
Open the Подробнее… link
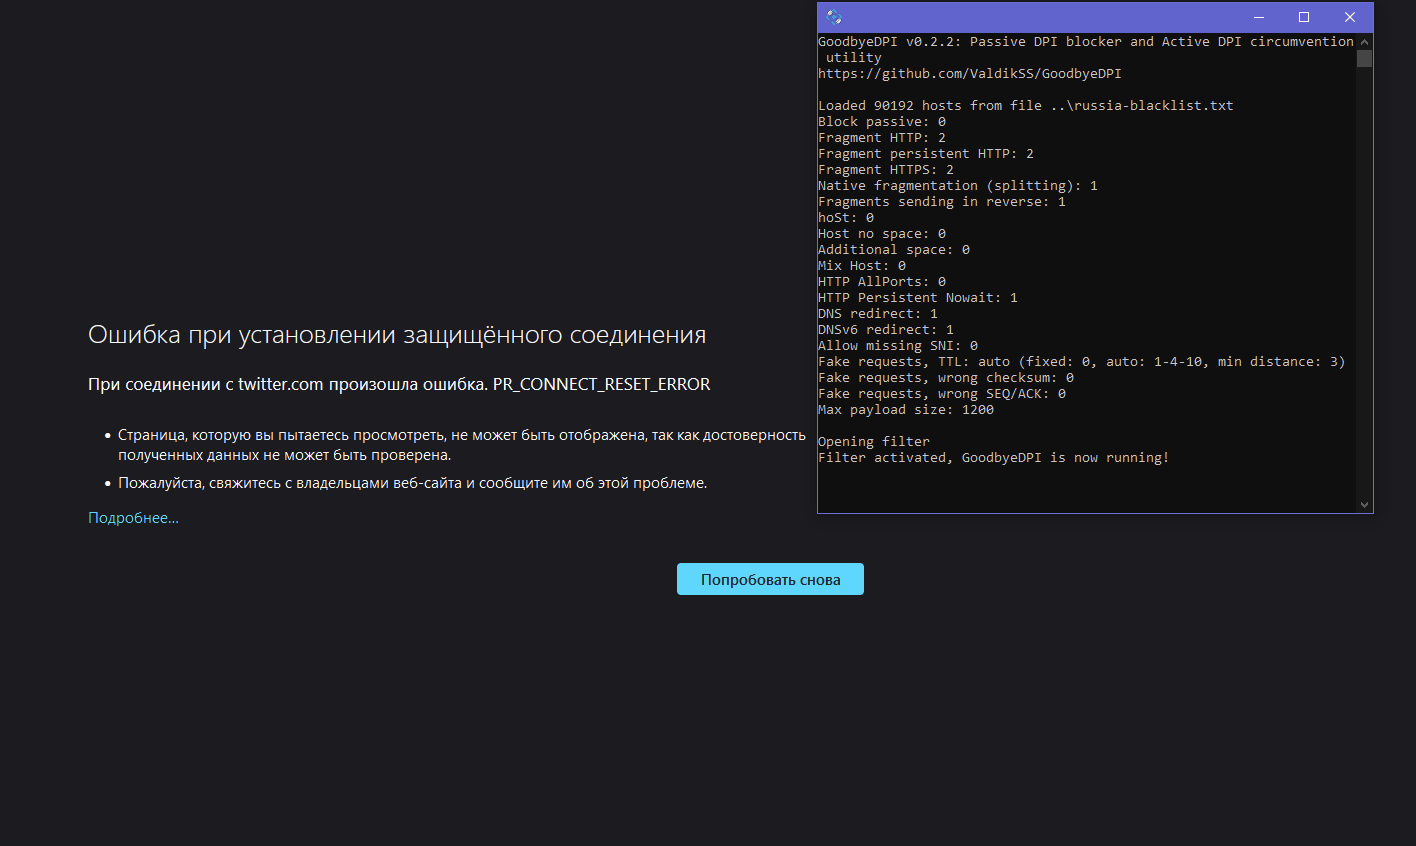click(x=133, y=518)
